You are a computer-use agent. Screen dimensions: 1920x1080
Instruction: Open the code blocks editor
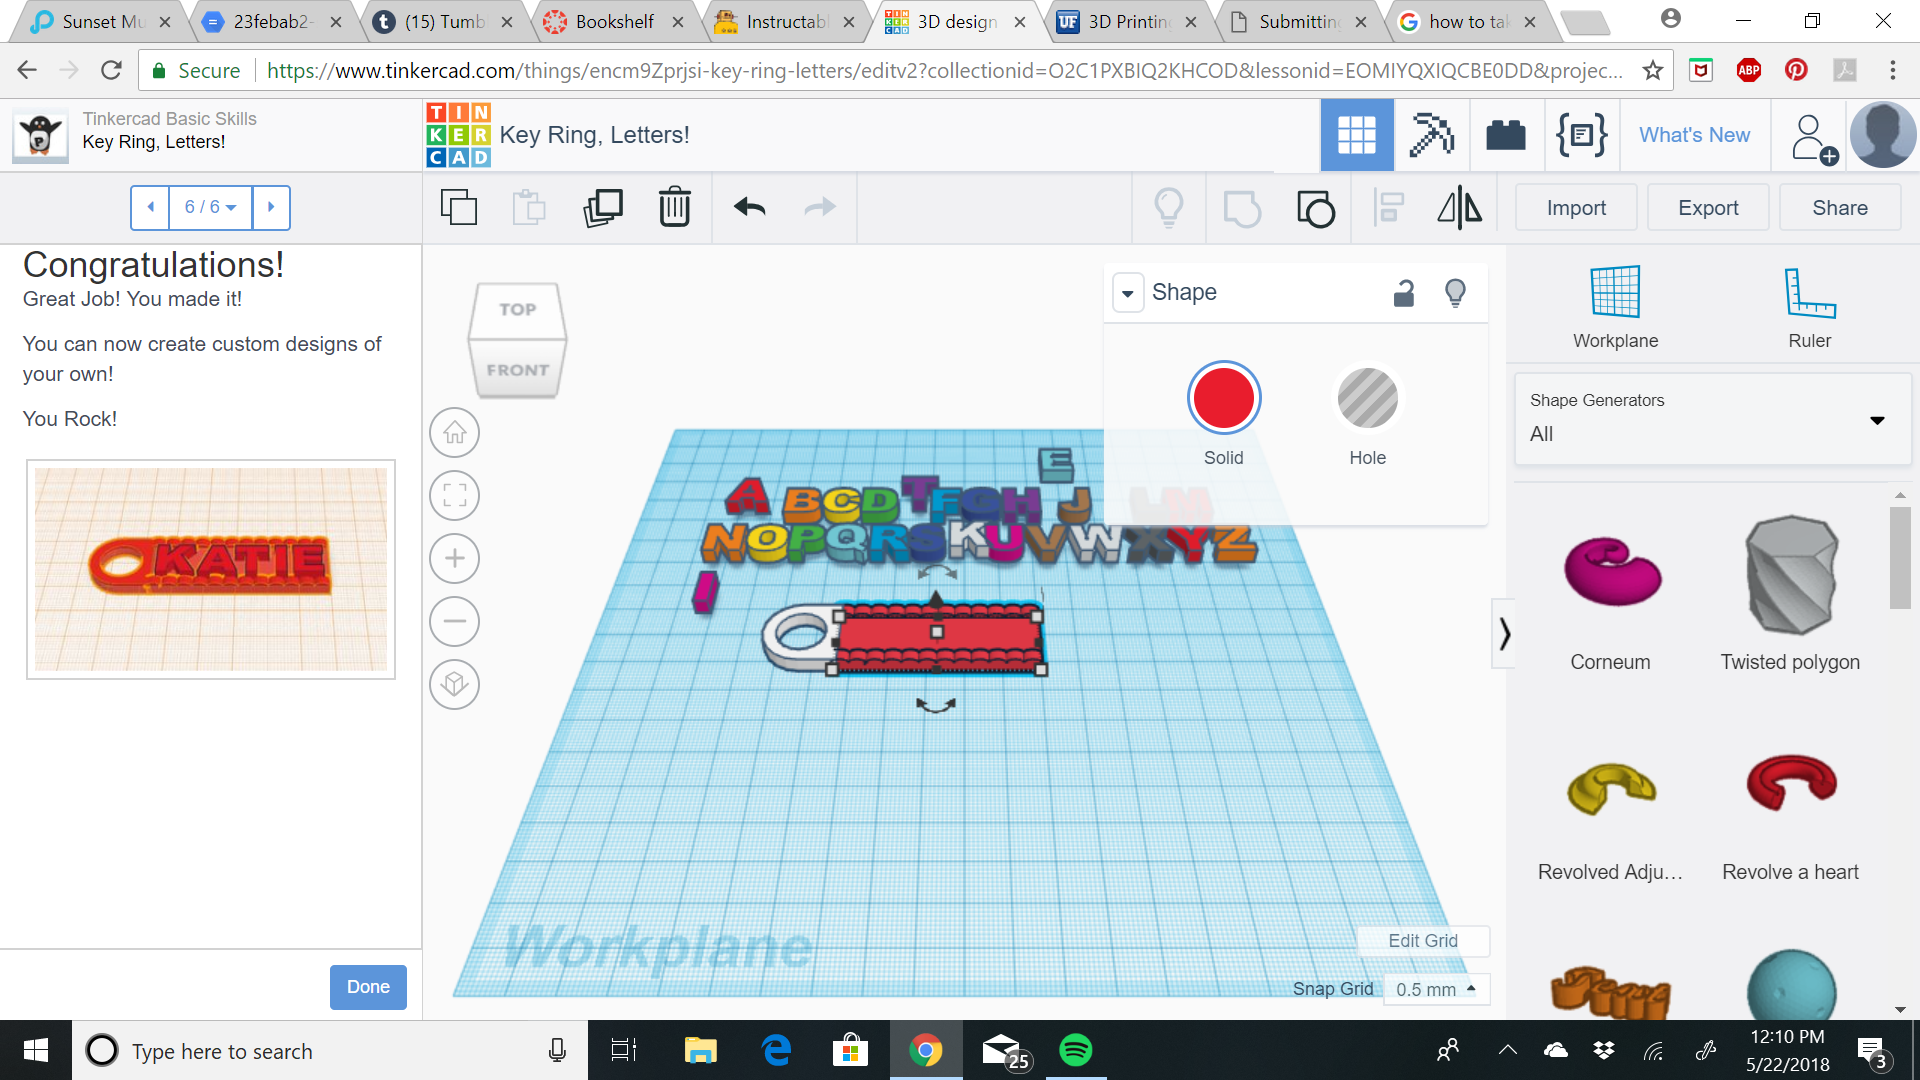click(x=1581, y=135)
